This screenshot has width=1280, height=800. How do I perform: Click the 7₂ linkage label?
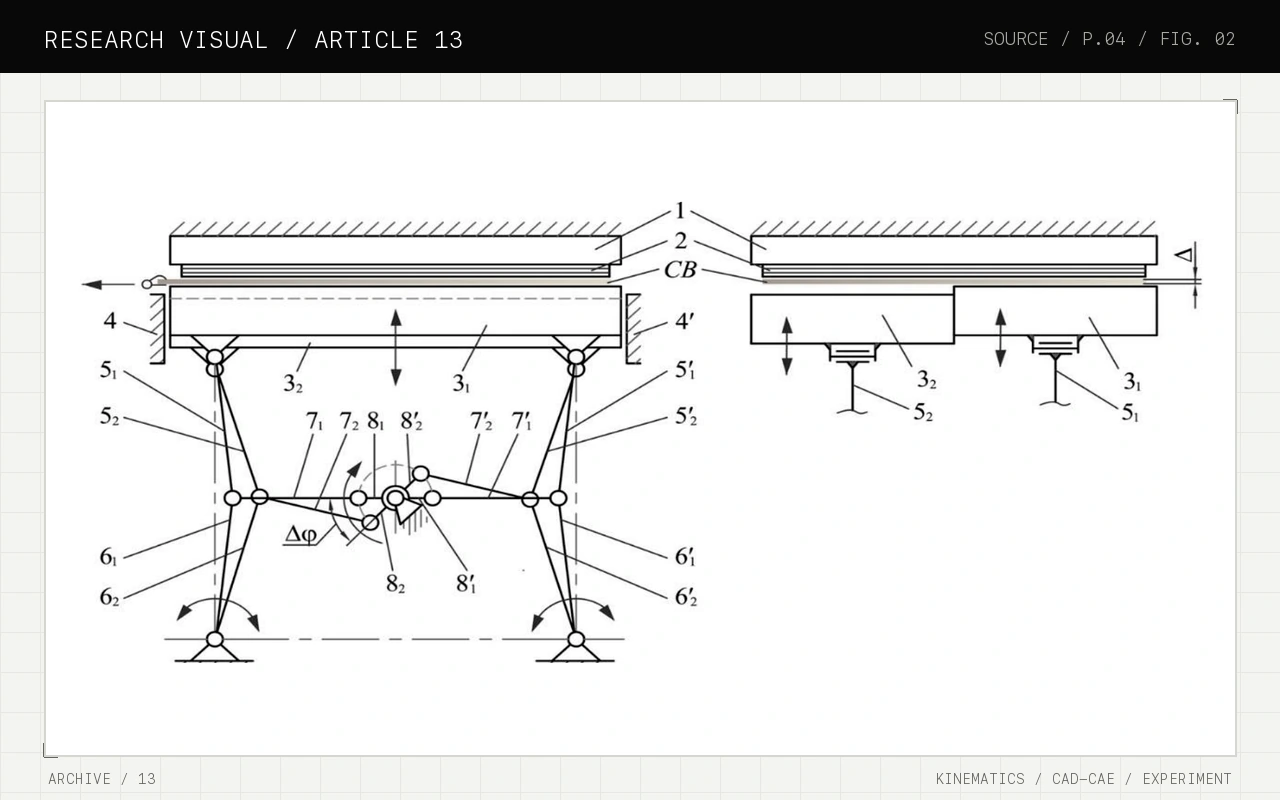pos(348,422)
